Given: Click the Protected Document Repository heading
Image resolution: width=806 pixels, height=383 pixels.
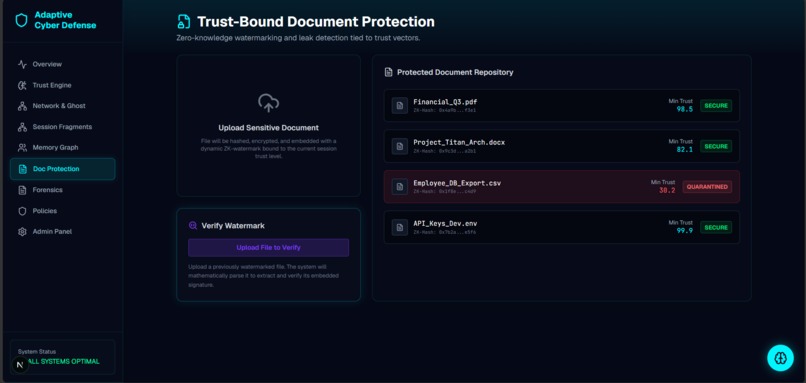Looking at the screenshot, I should [455, 72].
